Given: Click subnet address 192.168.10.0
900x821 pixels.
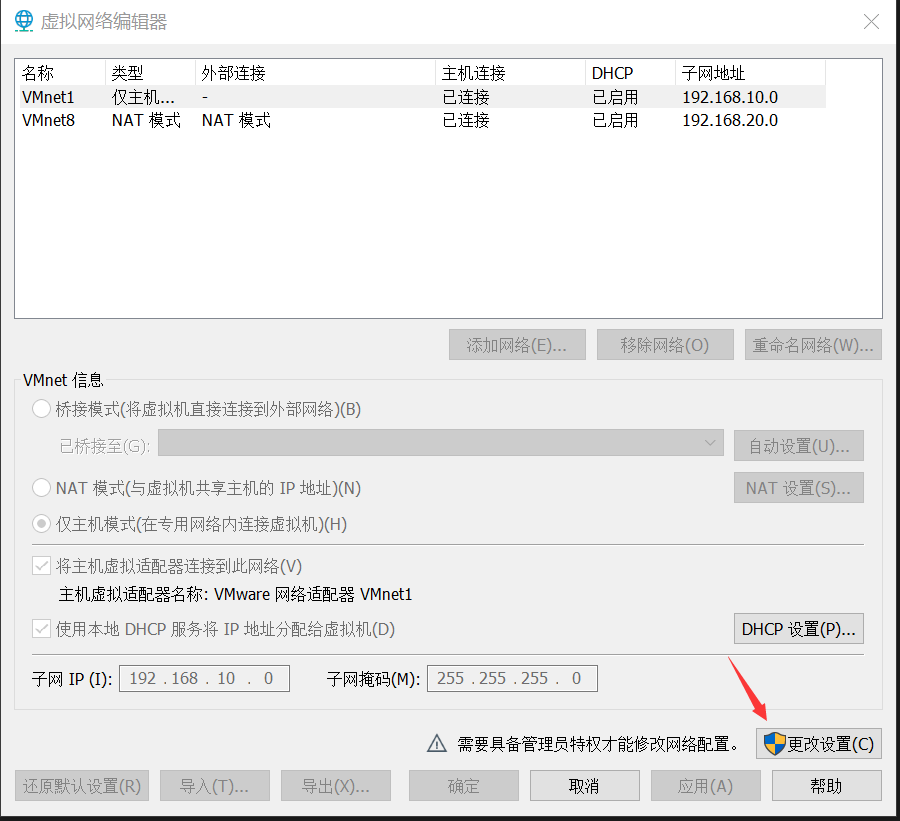Looking at the screenshot, I should coord(730,97).
